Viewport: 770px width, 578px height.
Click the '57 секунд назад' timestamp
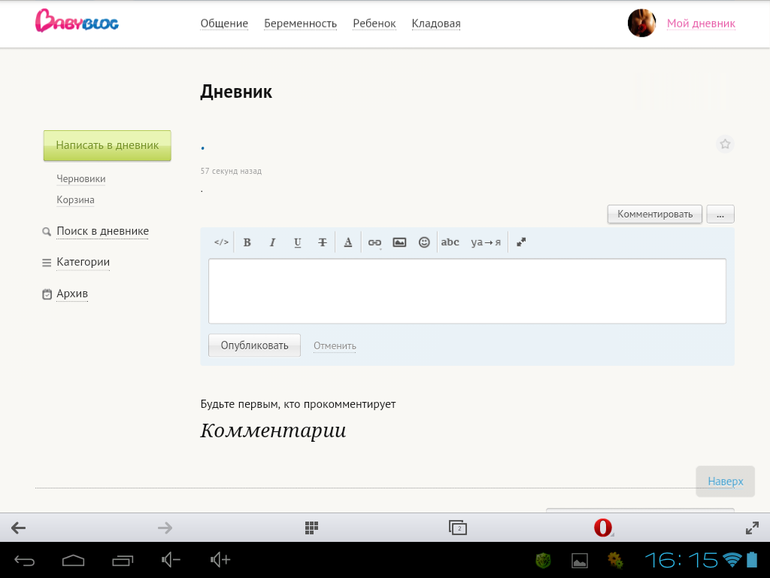point(231,171)
